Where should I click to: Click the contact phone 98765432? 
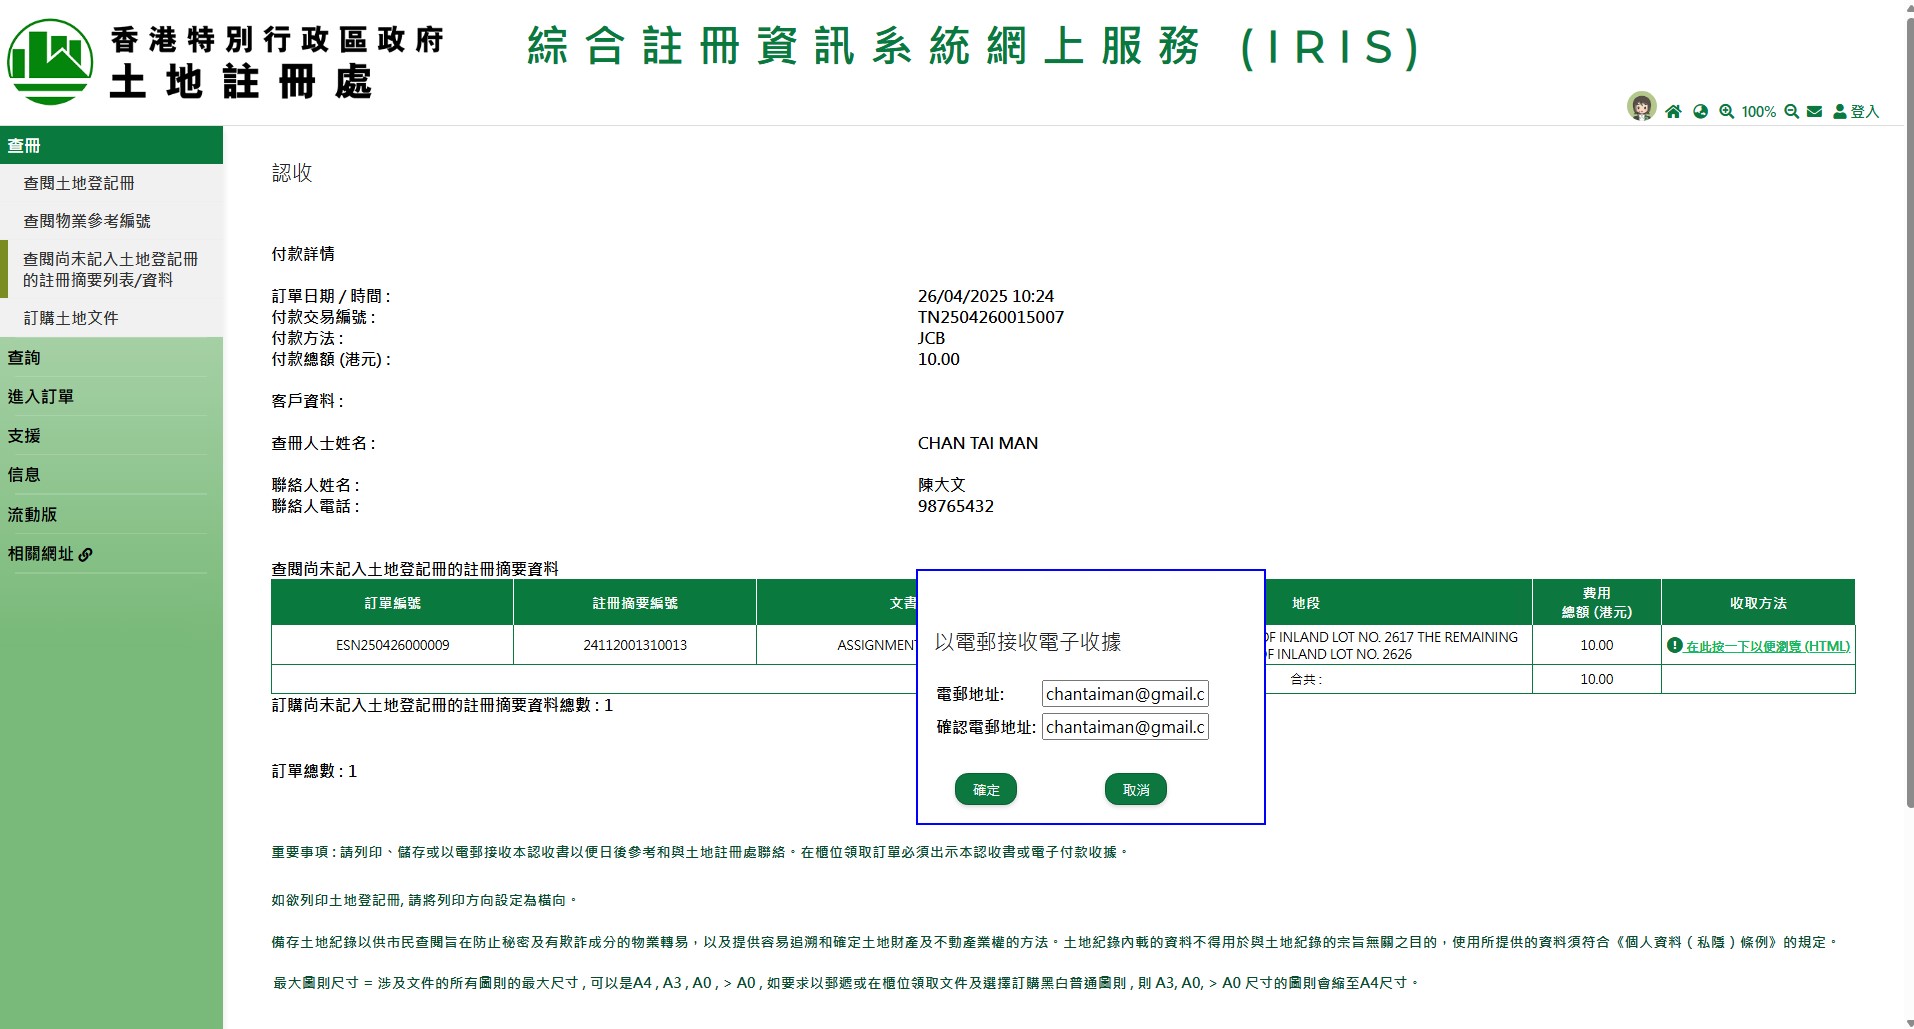click(956, 506)
